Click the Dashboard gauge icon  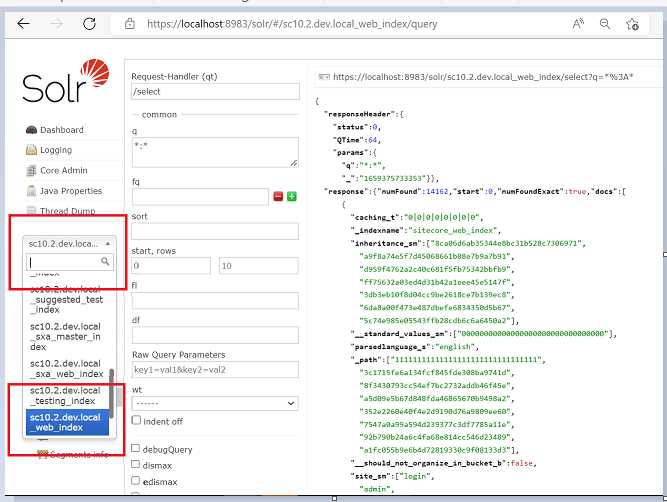31,130
